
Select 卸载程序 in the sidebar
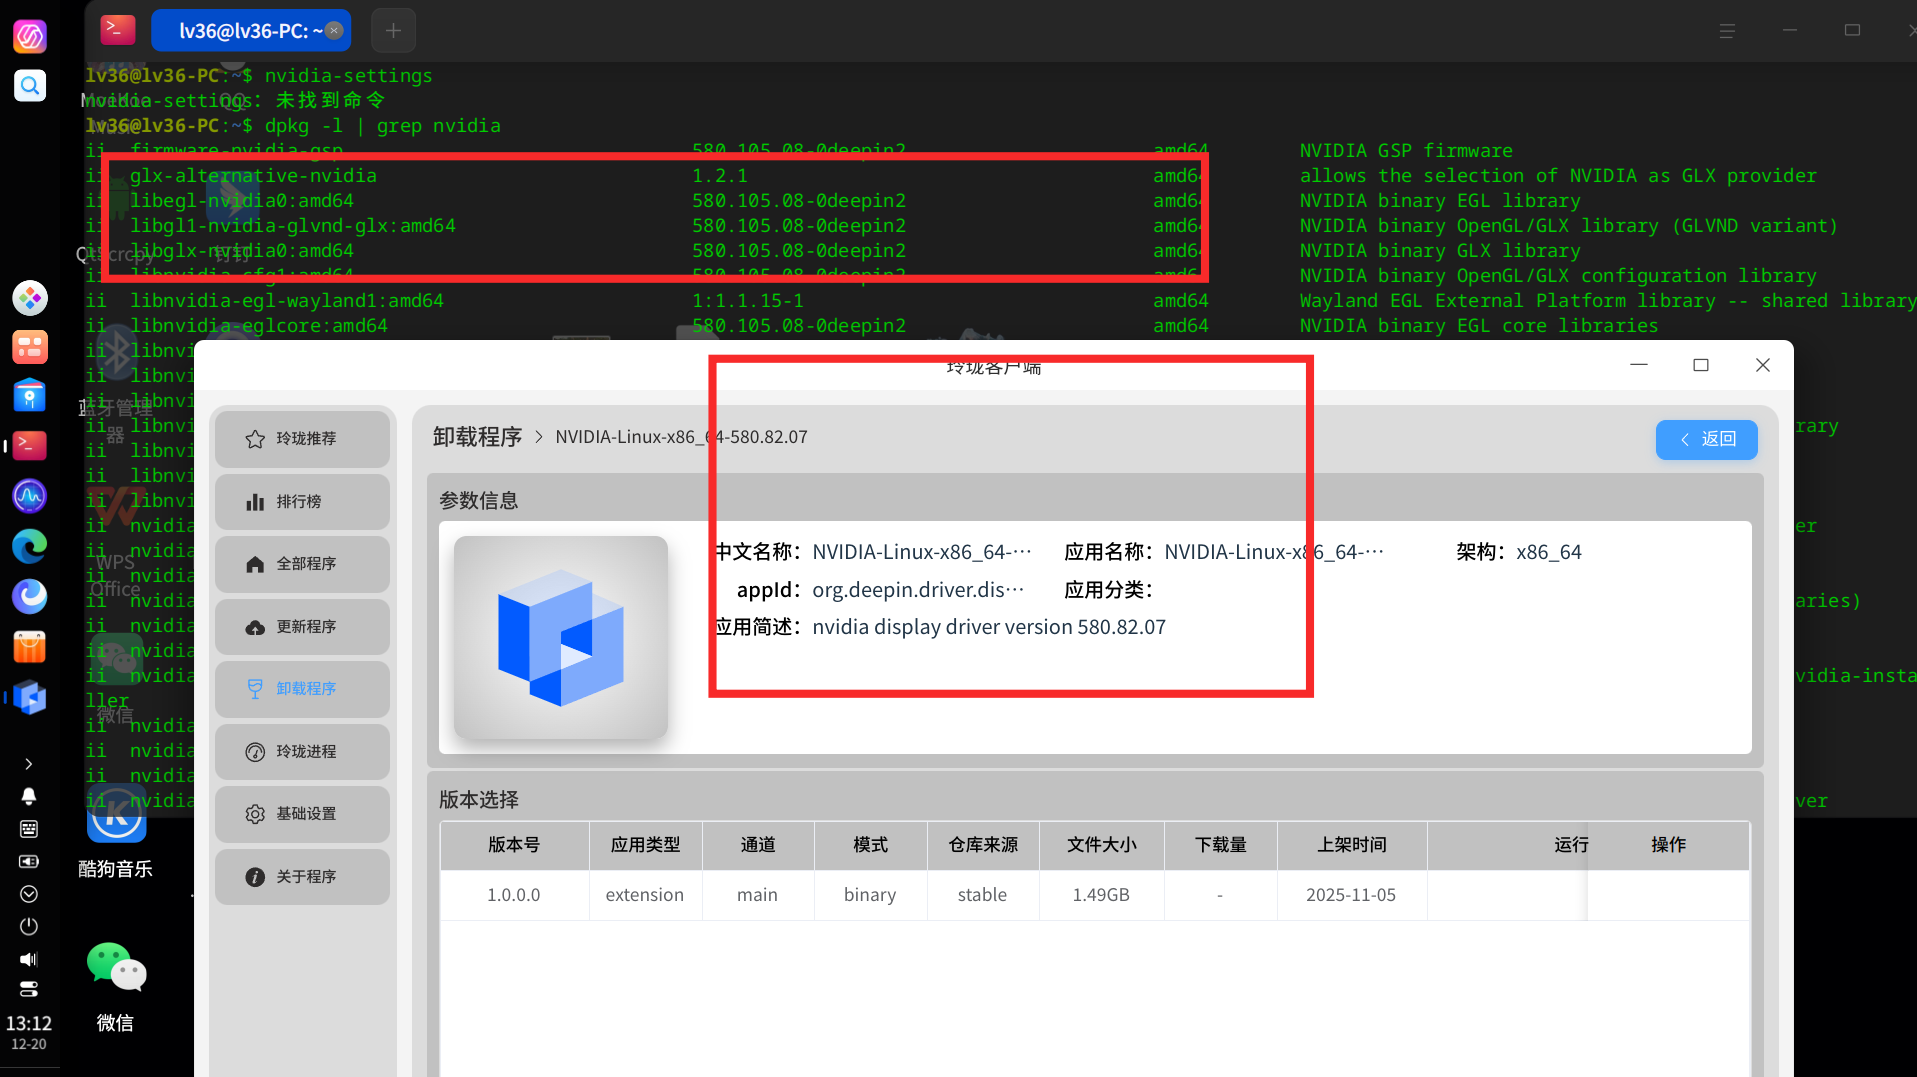click(302, 689)
